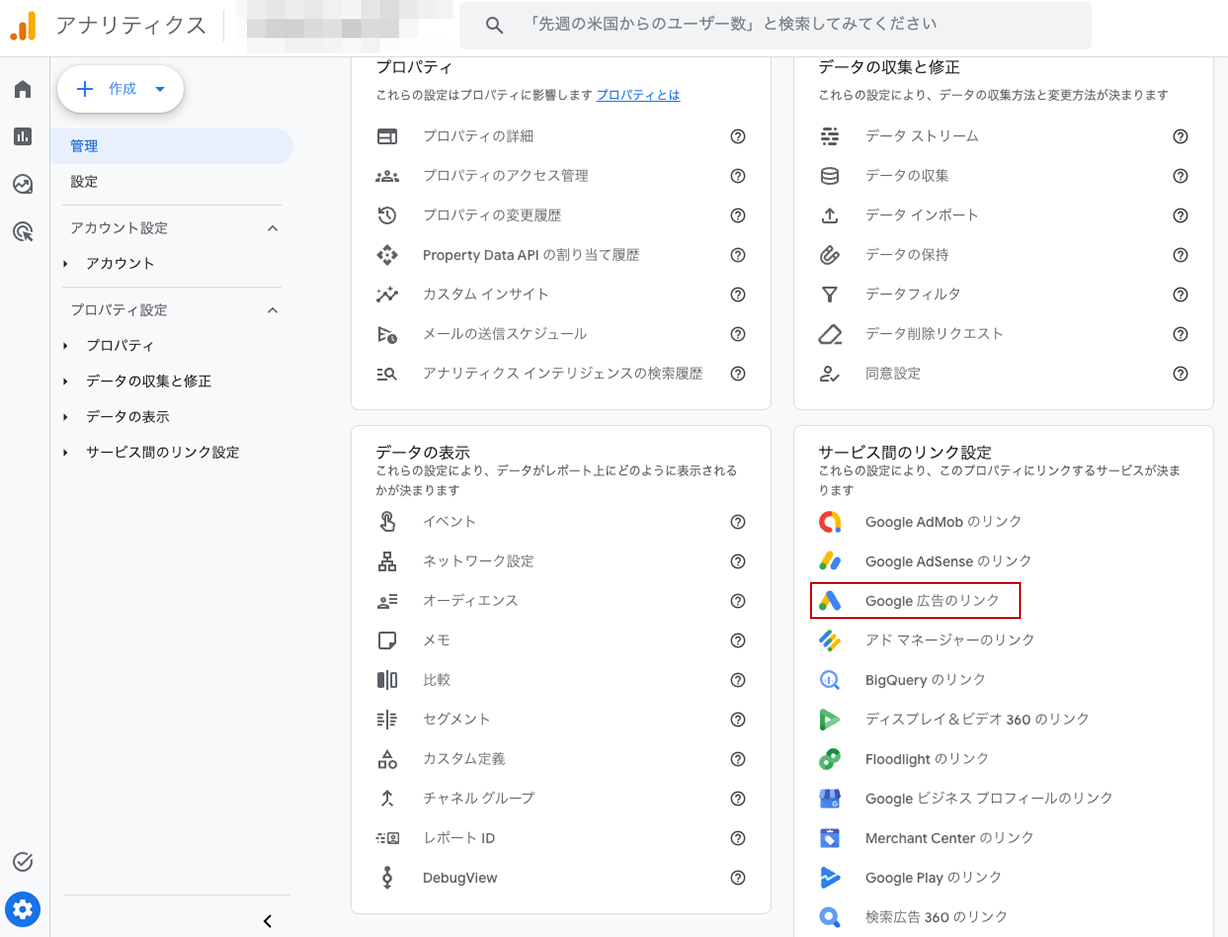
Task: Click the BigQuery icon
Action: tap(829, 680)
